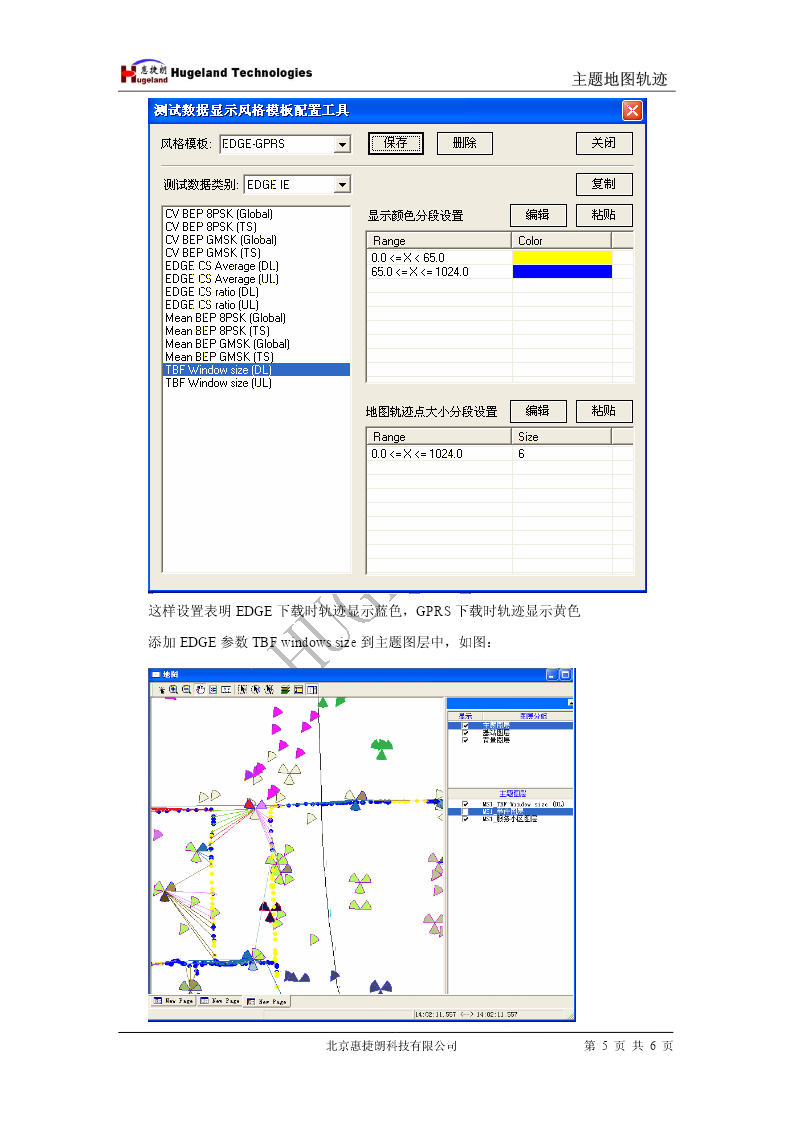794x1123 pixels.
Task: Click the Range header in color table
Action: (x=438, y=241)
